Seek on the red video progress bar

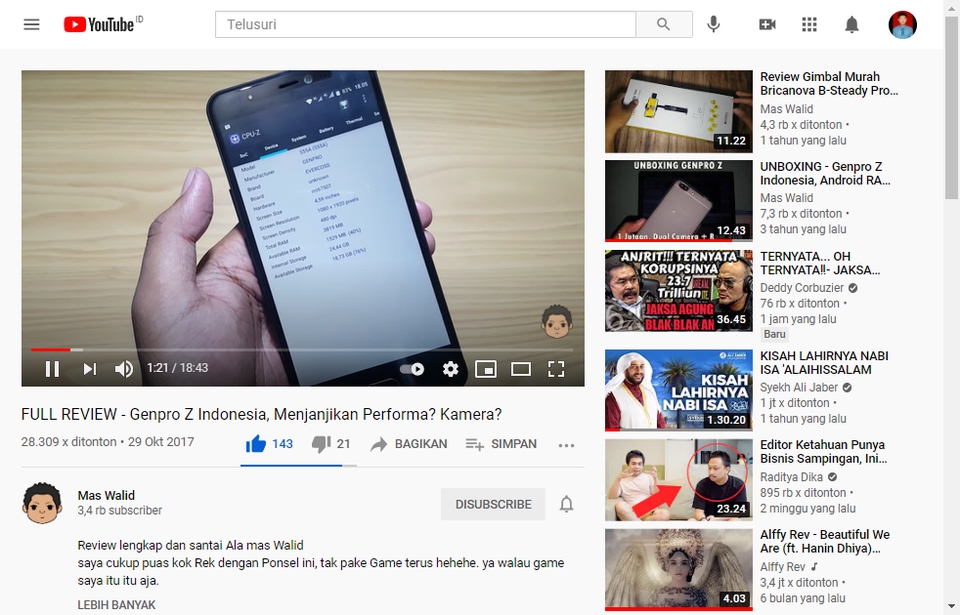click(x=301, y=350)
